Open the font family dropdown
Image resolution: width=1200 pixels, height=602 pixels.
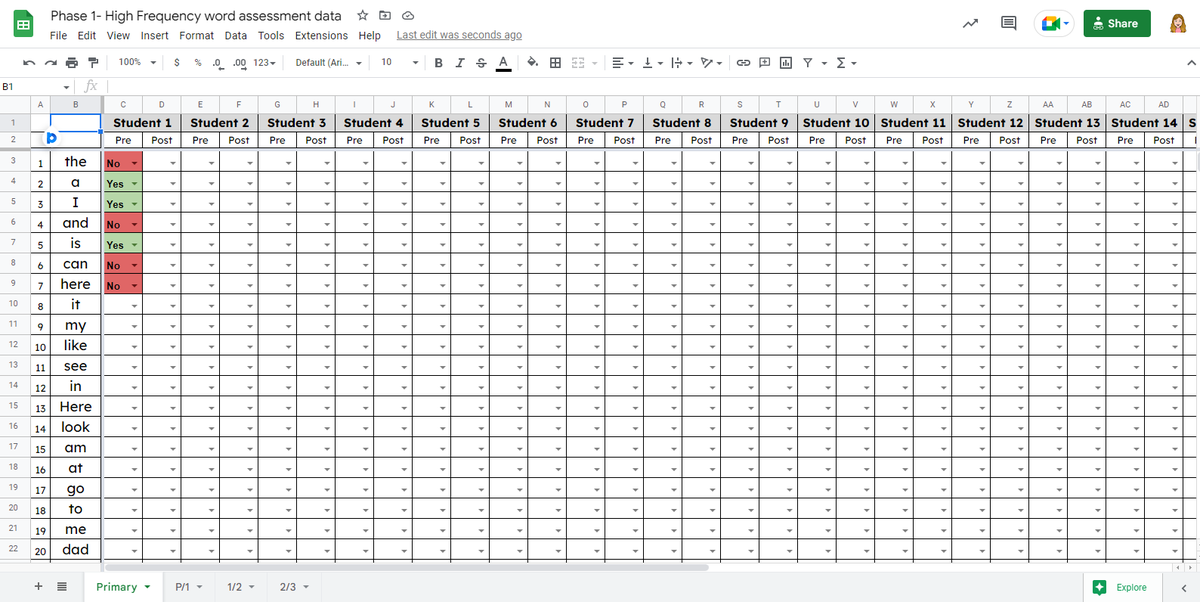tap(328, 62)
